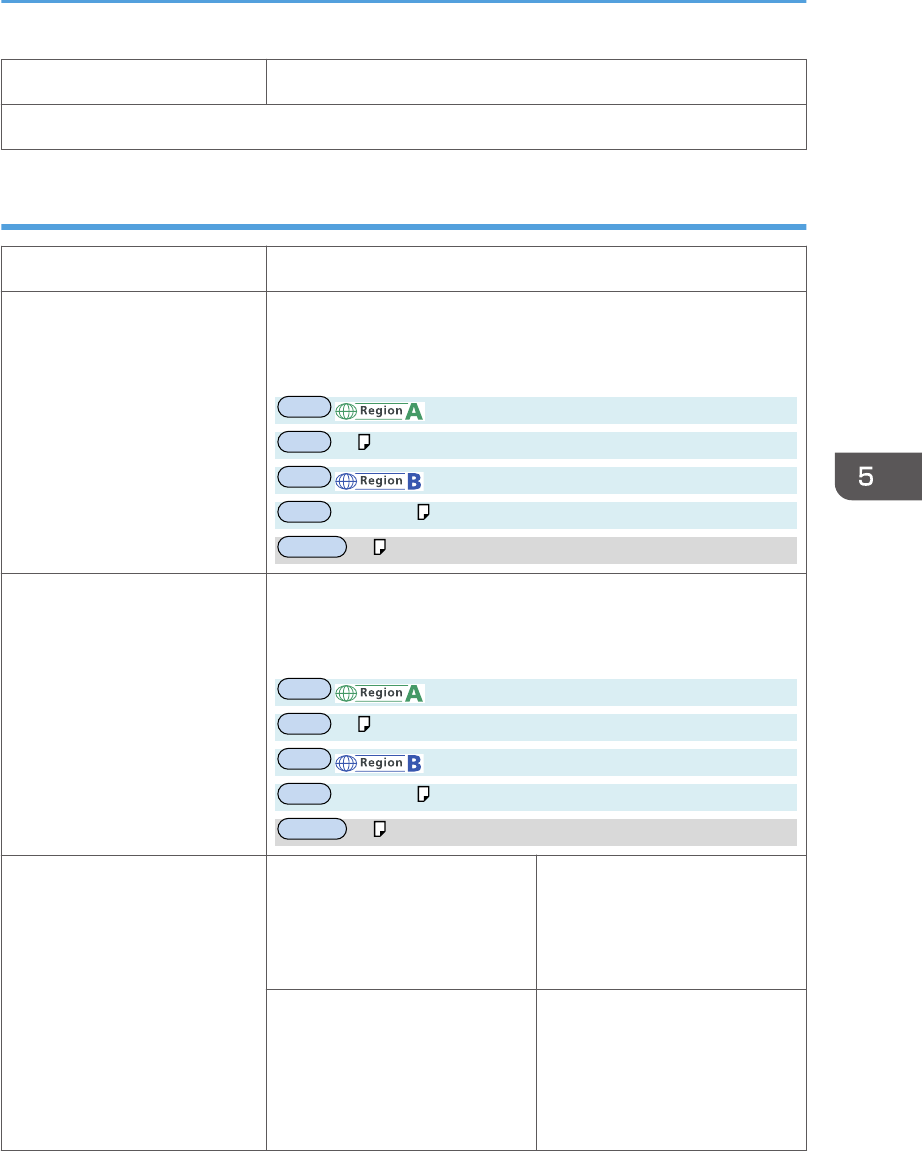Select blue pill label beside upper Region A badge
922x1151 pixels.
point(304,407)
